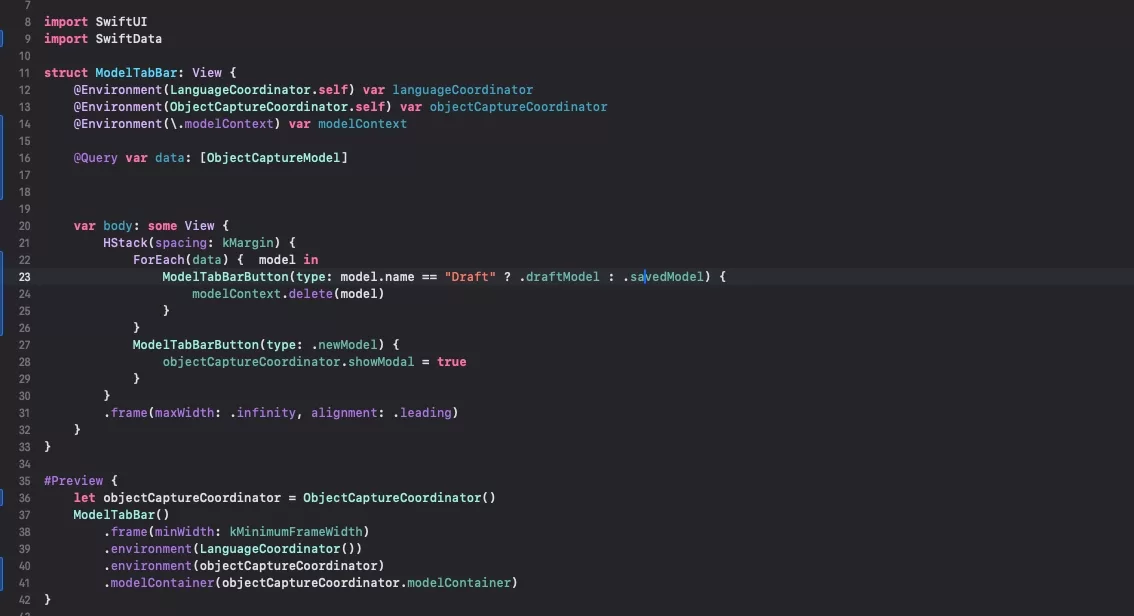Click "LanguageCoordinator()" on line 39

tap(277, 549)
